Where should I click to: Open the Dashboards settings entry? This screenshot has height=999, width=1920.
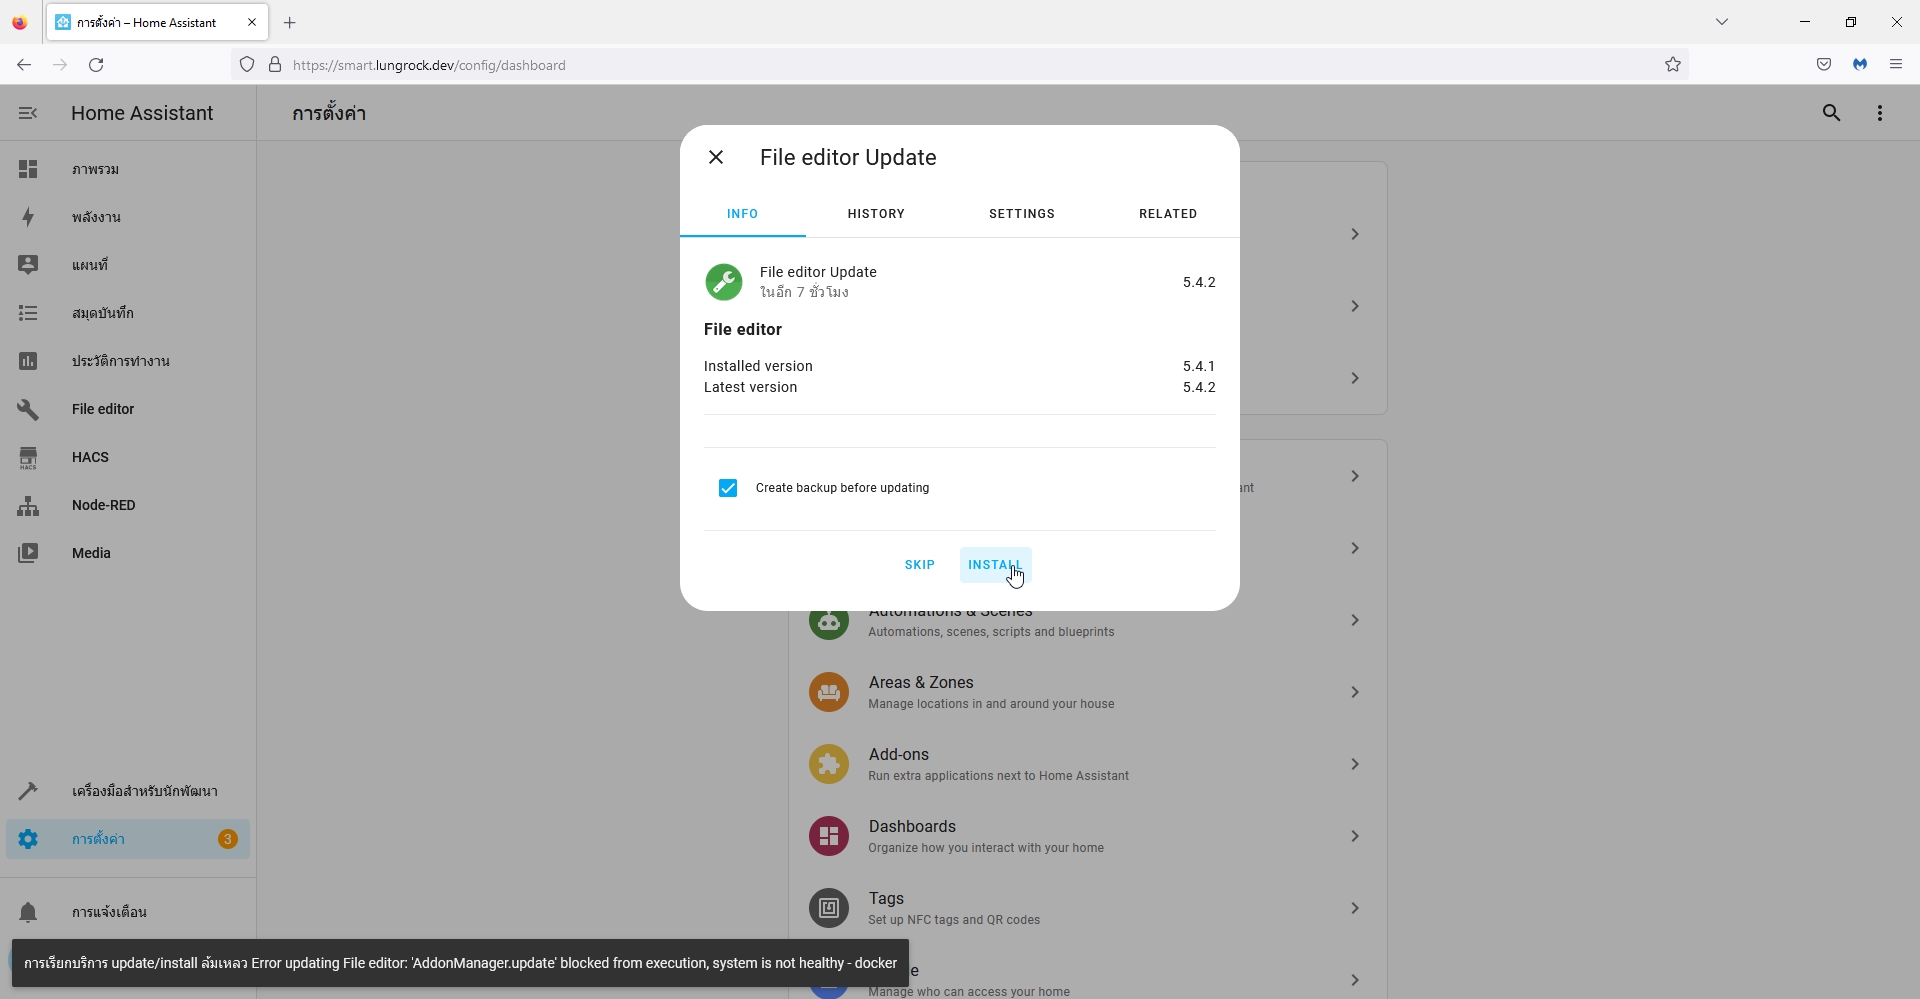tap(1088, 836)
